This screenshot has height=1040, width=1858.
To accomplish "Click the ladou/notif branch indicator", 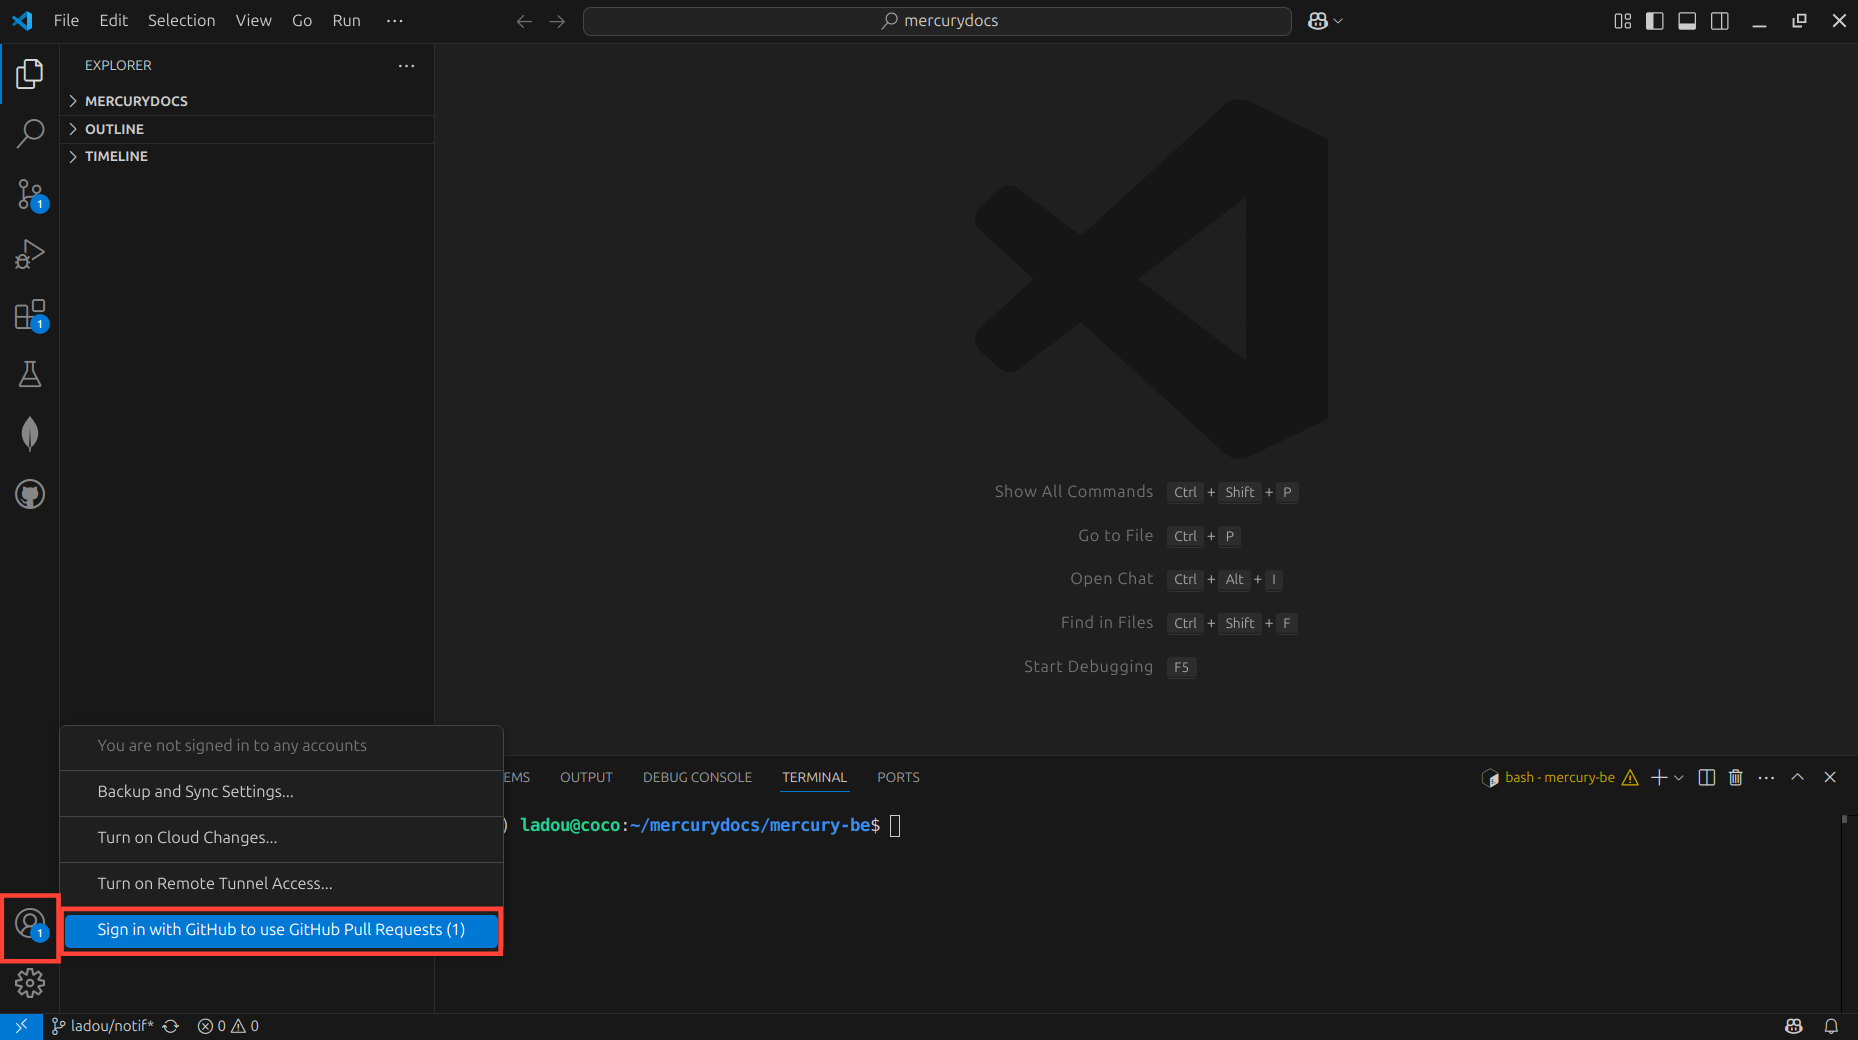I will click(x=103, y=1026).
